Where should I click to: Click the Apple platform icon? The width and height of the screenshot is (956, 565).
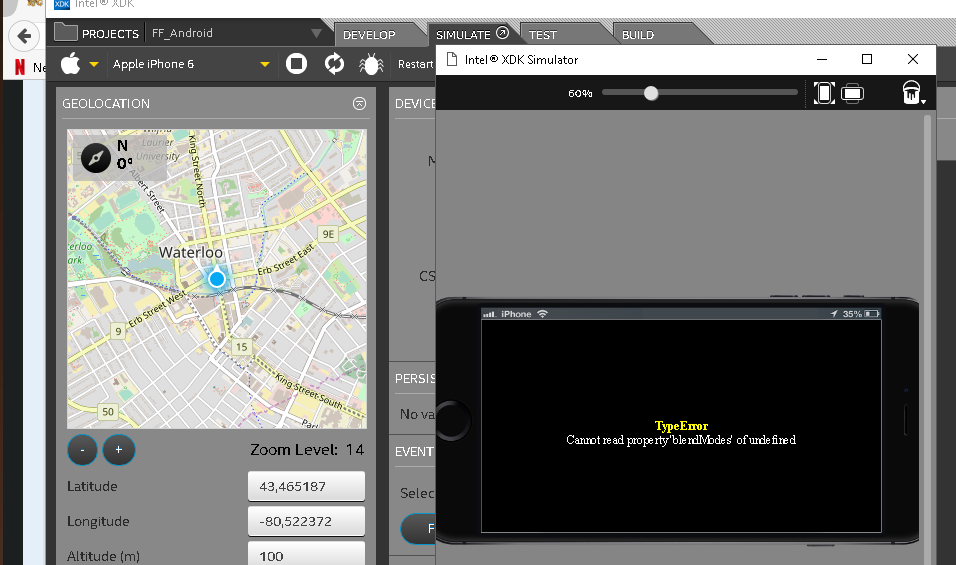coord(71,63)
